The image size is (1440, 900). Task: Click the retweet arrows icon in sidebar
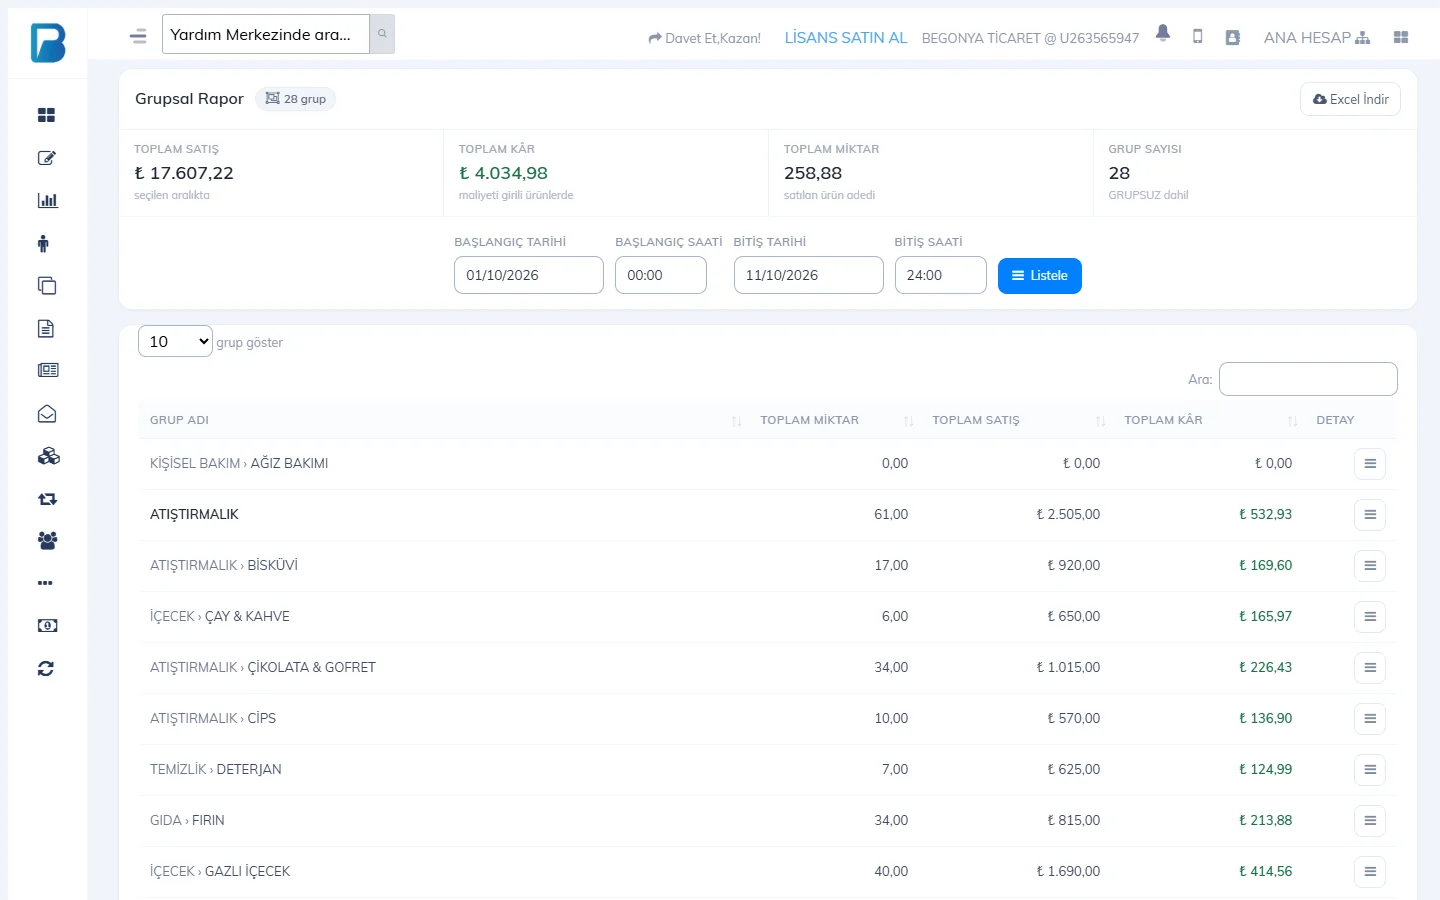pyautogui.click(x=47, y=499)
